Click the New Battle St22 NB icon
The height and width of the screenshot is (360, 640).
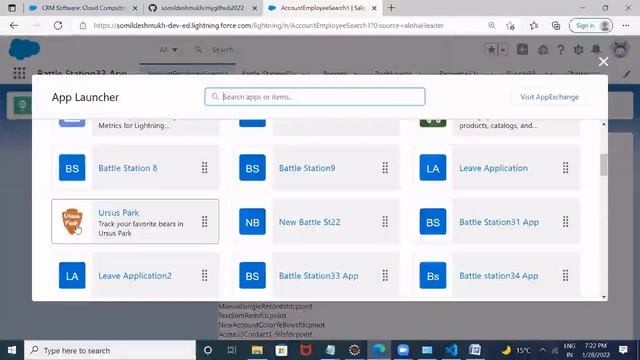pyautogui.click(x=252, y=222)
